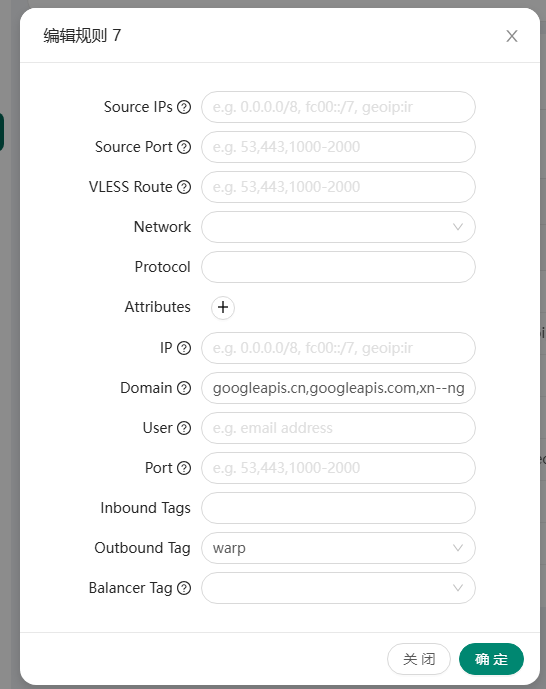The height and width of the screenshot is (689, 546).
Task: Click the 关闭 close button
Action: tap(419, 659)
